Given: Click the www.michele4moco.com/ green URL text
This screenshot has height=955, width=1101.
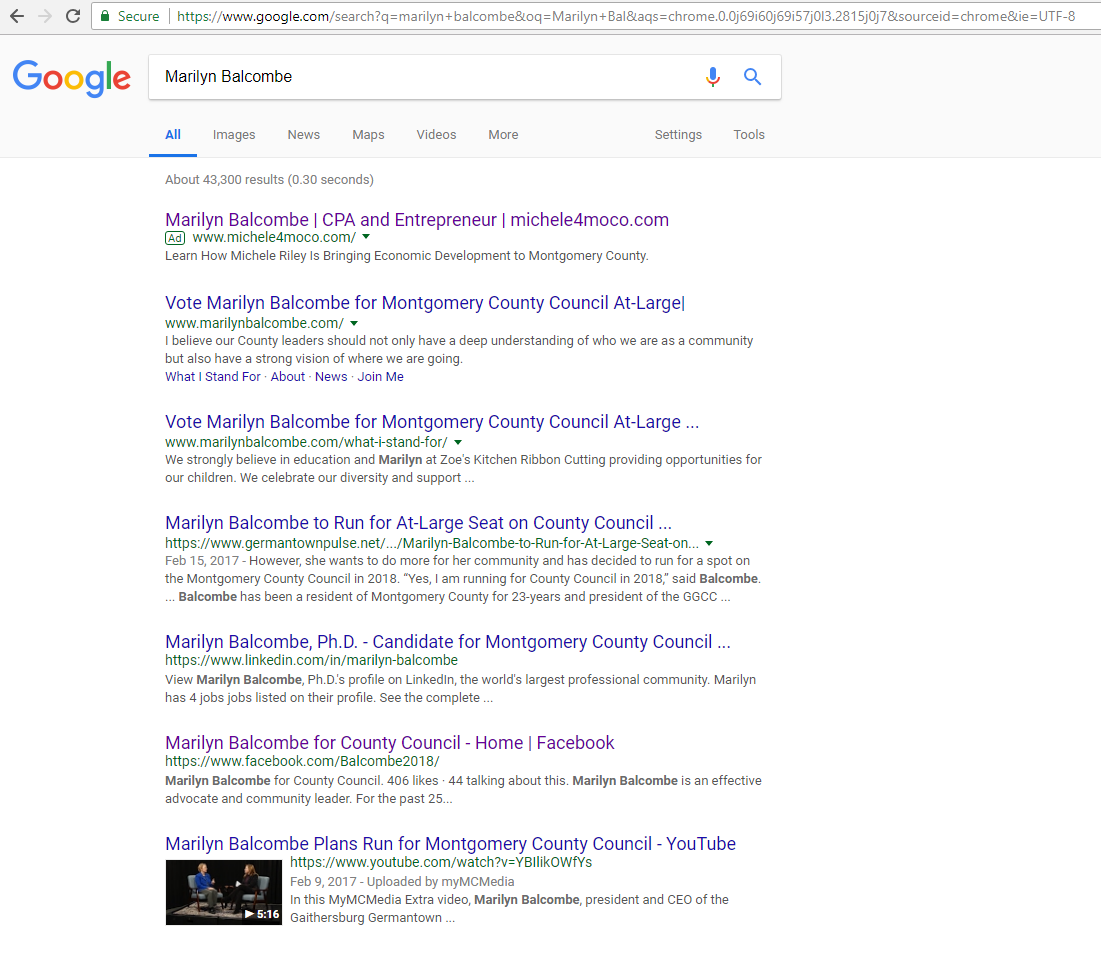Looking at the screenshot, I should (274, 238).
